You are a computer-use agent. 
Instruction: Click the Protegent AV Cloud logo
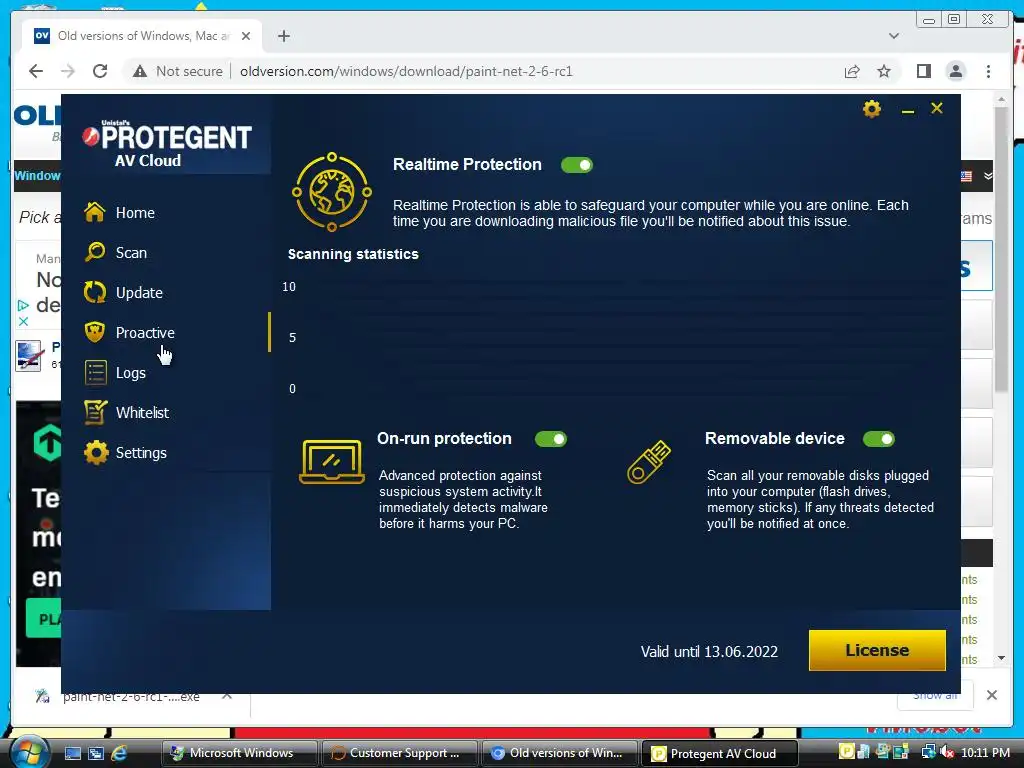point(167,144)
